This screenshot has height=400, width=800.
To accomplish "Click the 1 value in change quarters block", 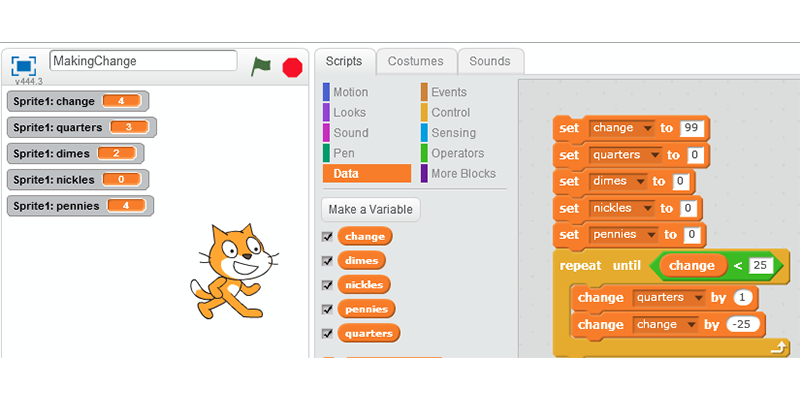I will [743, 298].
